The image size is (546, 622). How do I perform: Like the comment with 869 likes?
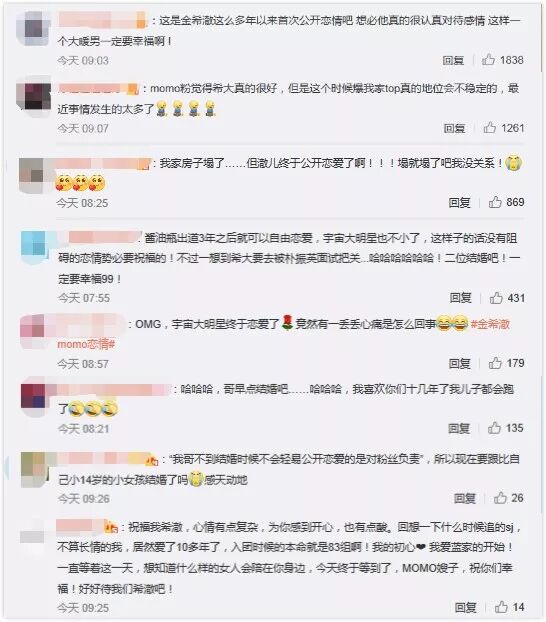pyautogui.click(x=495, y=202)
